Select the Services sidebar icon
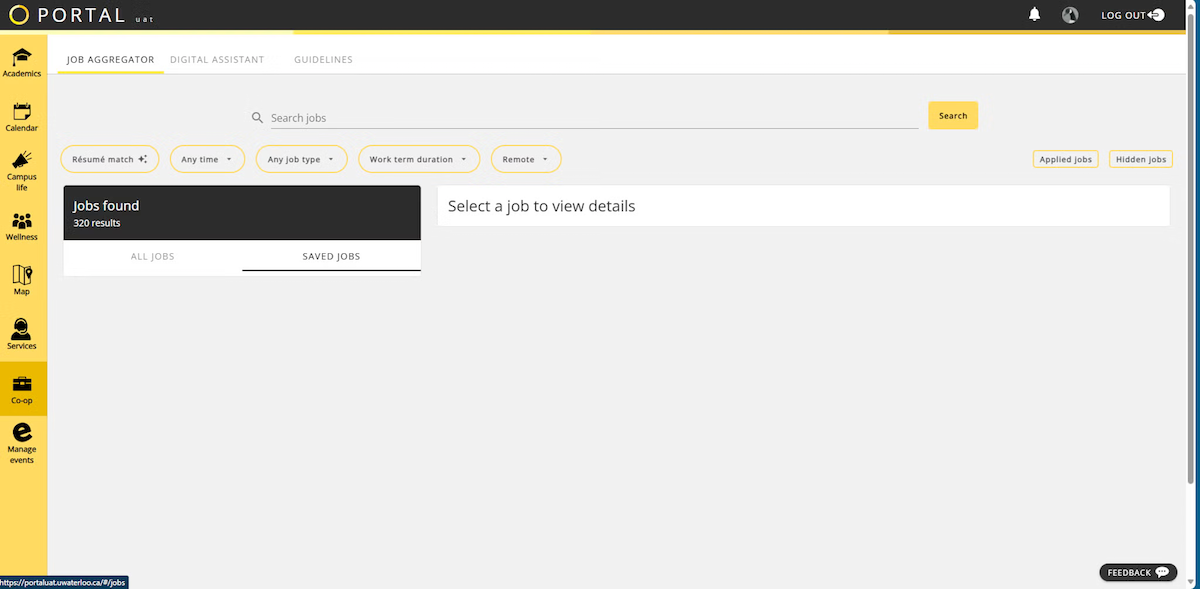The image size is (1200, 589). pos(22,332)
